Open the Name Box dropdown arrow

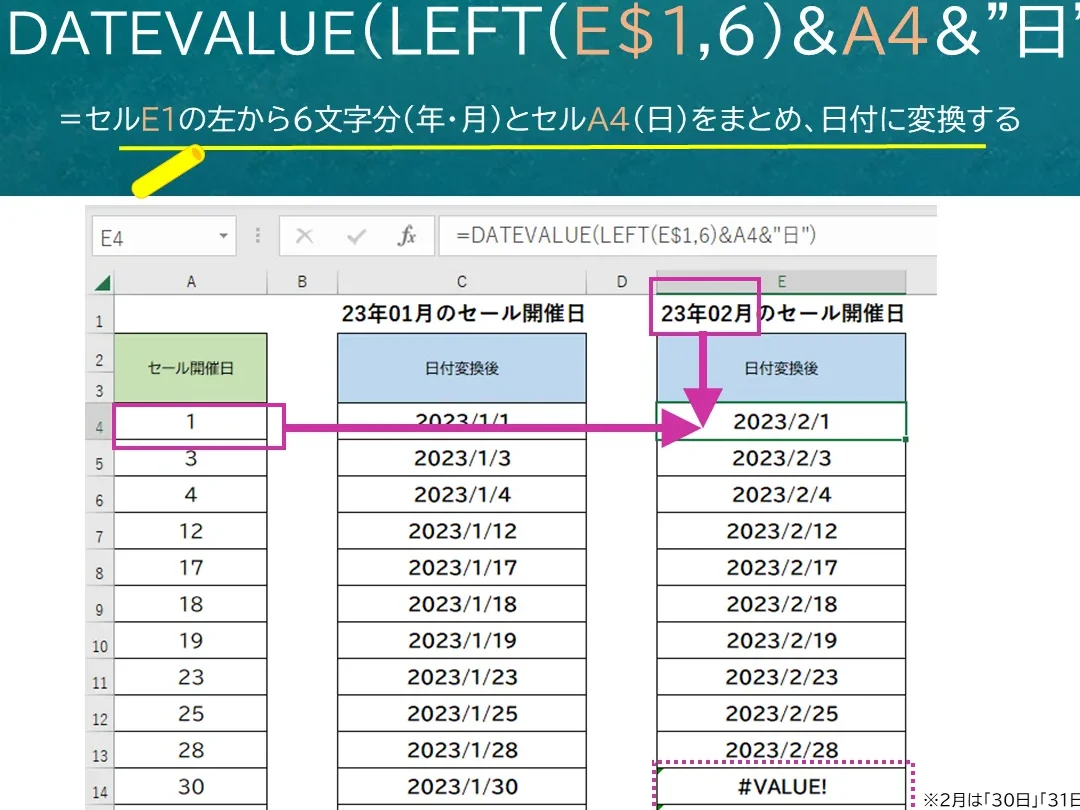coord(224,236)
